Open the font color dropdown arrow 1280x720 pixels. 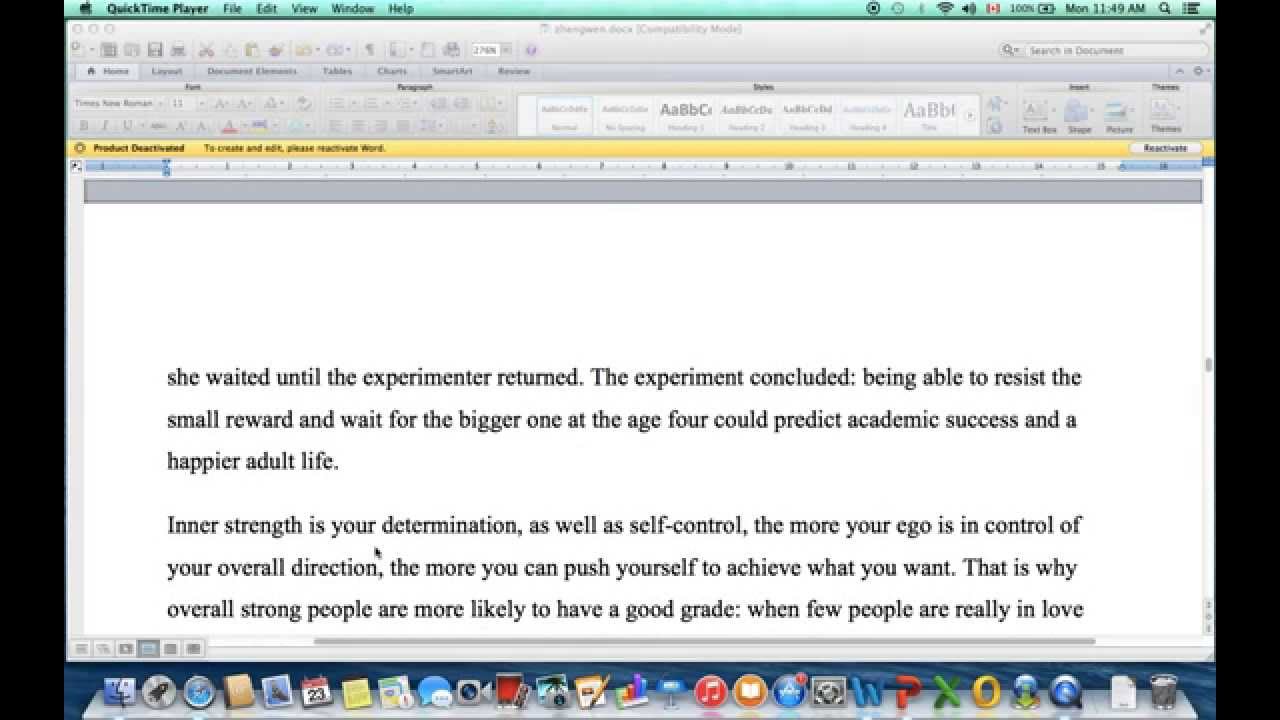[243, 126]
